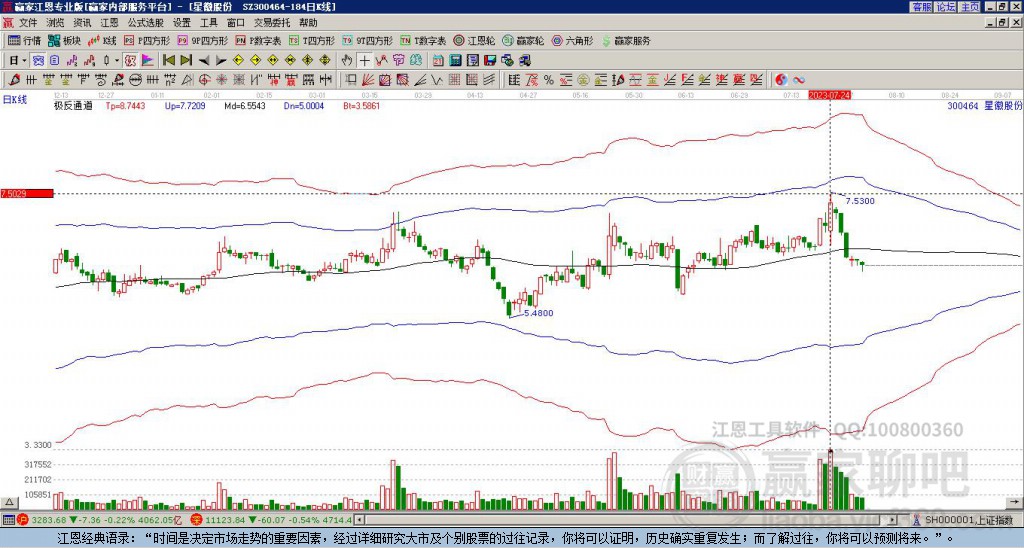Click the 深 index status icon
Viewport: 1024px width, 548px height.
195,520
